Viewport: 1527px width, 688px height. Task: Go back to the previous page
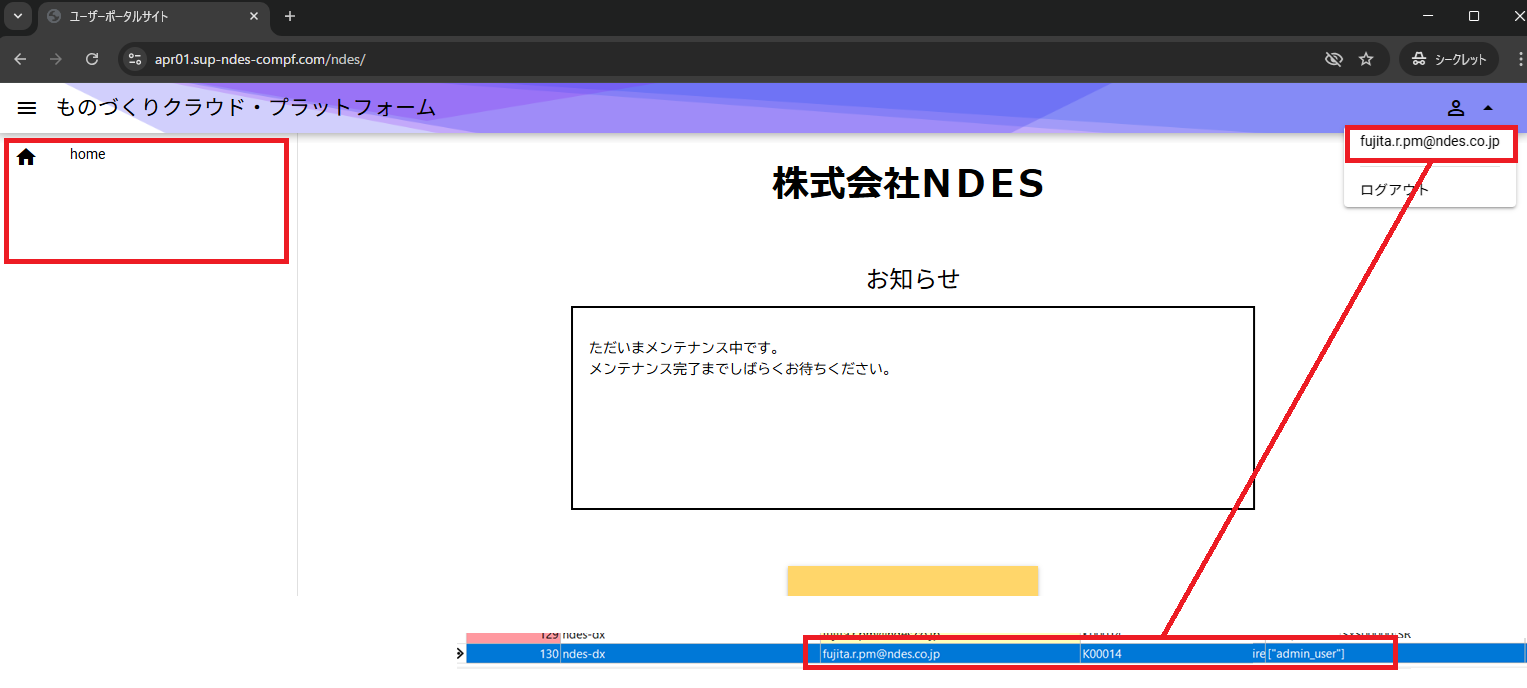[20, 59]
